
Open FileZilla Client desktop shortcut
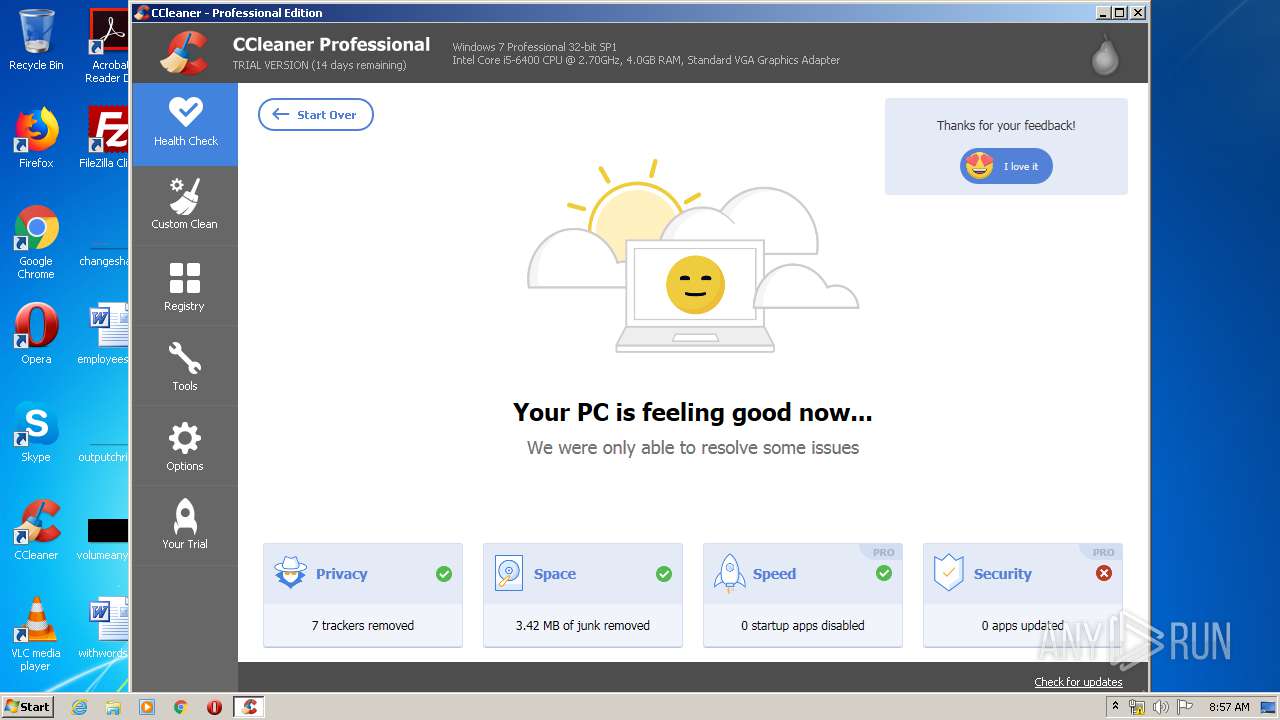(x=106, y=138)
